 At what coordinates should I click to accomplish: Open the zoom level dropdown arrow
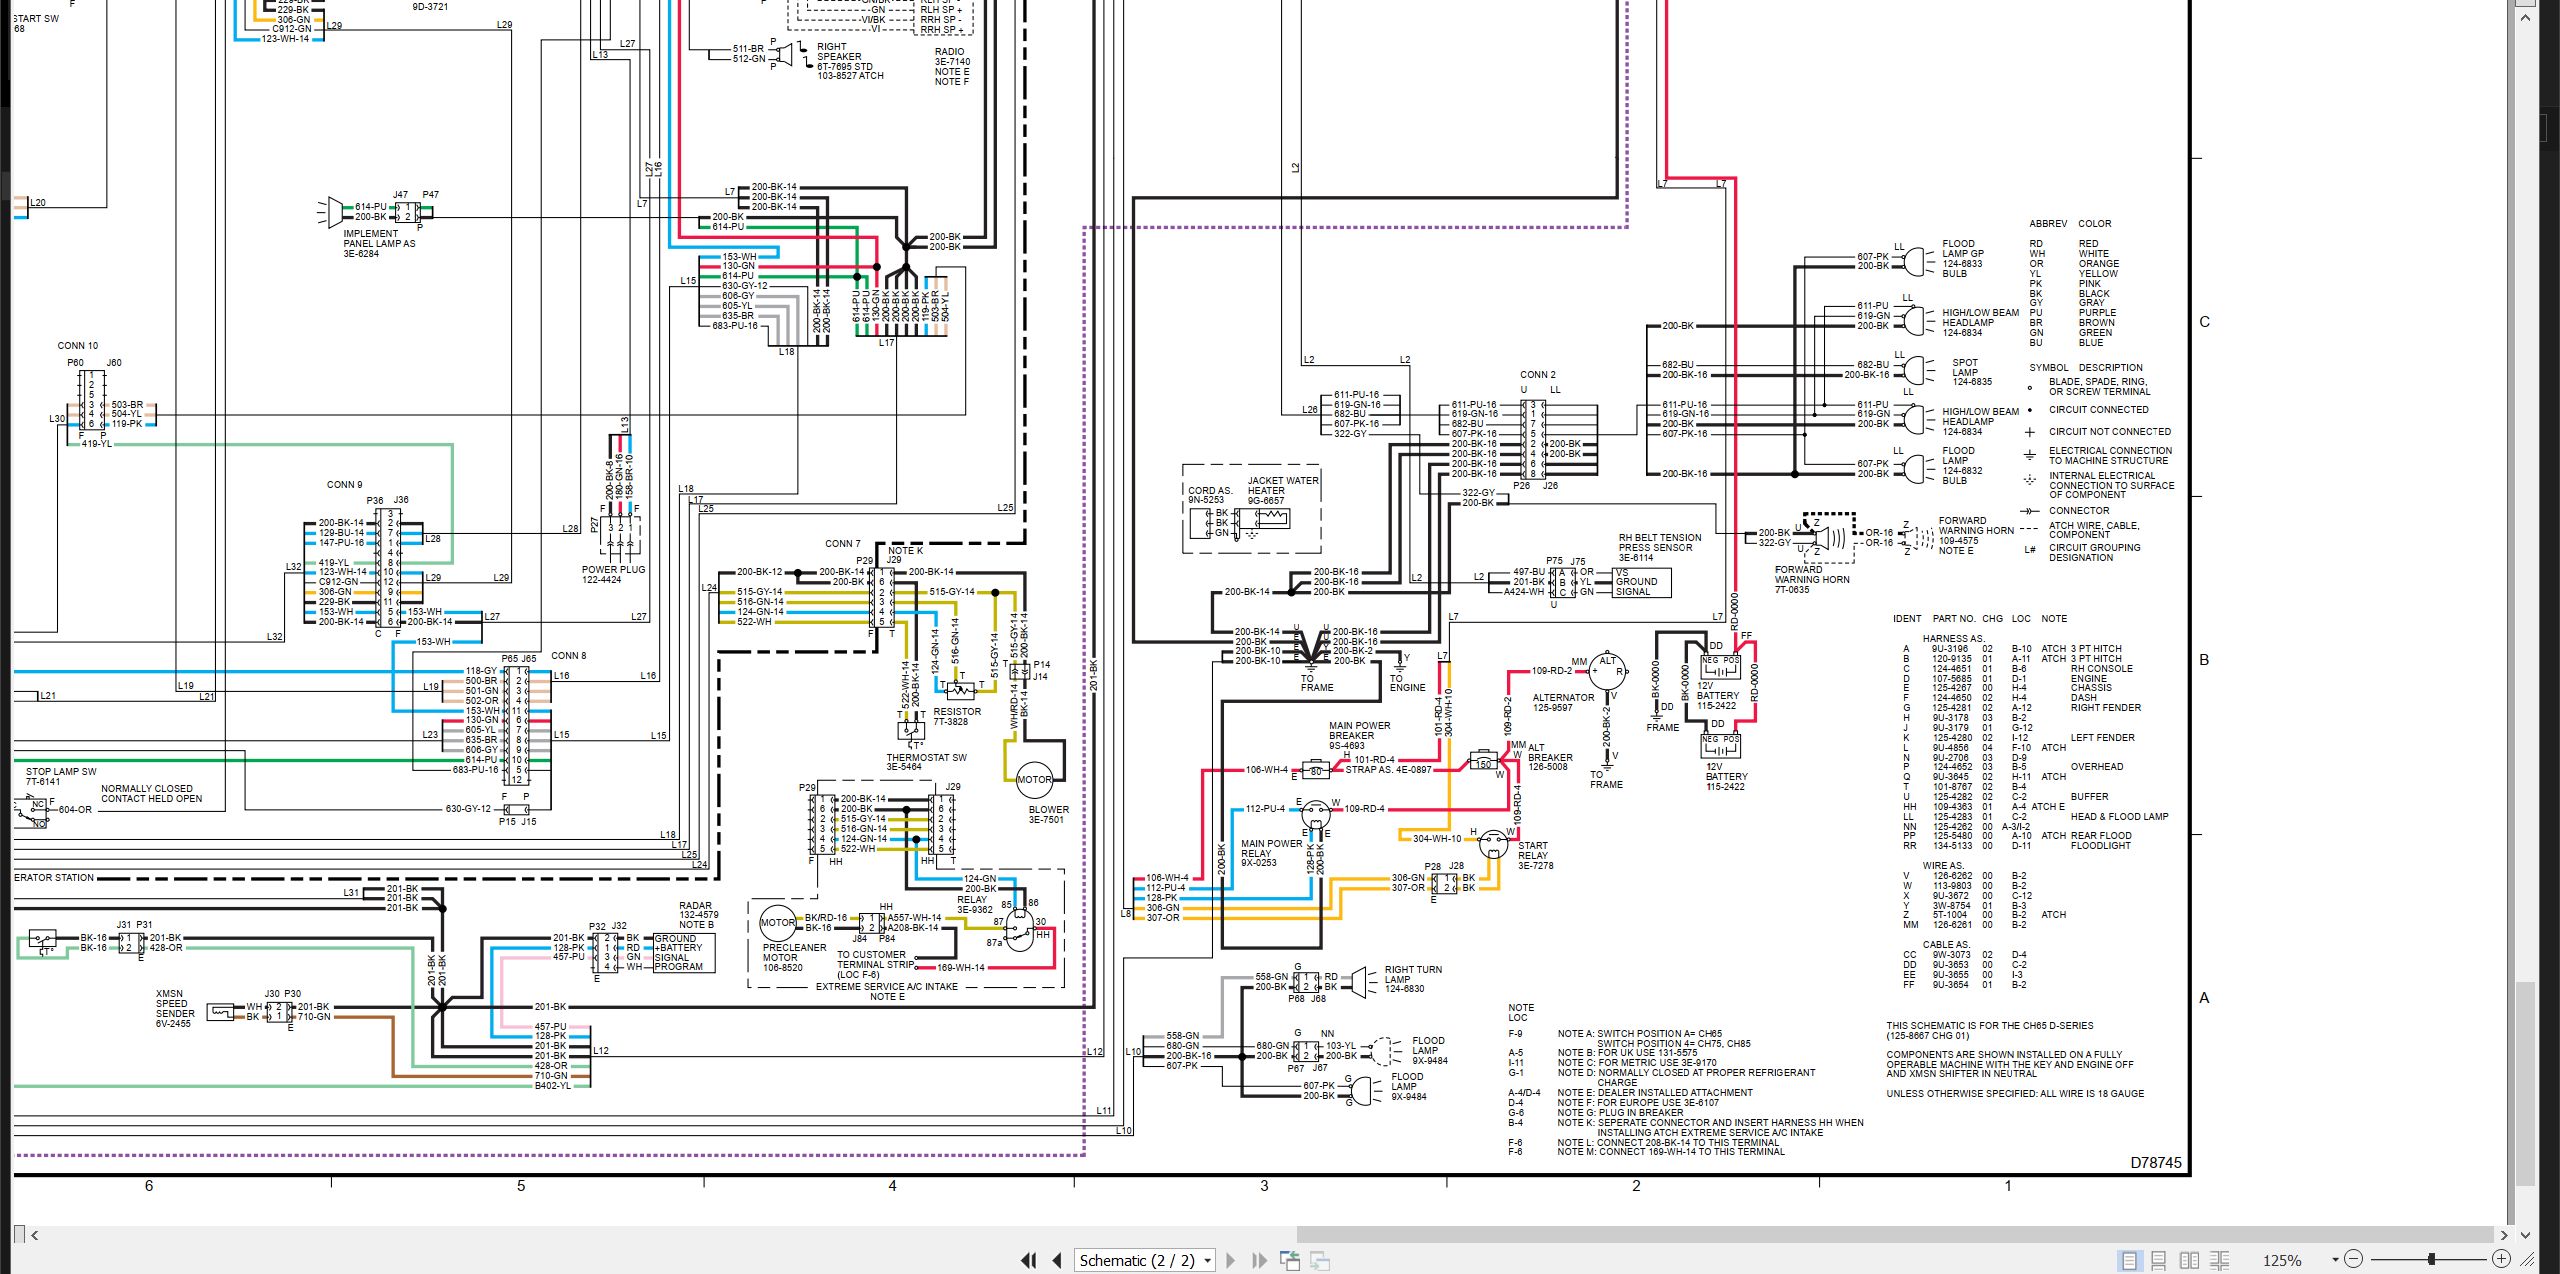pyautogui.click(x=2335, y=1260)
